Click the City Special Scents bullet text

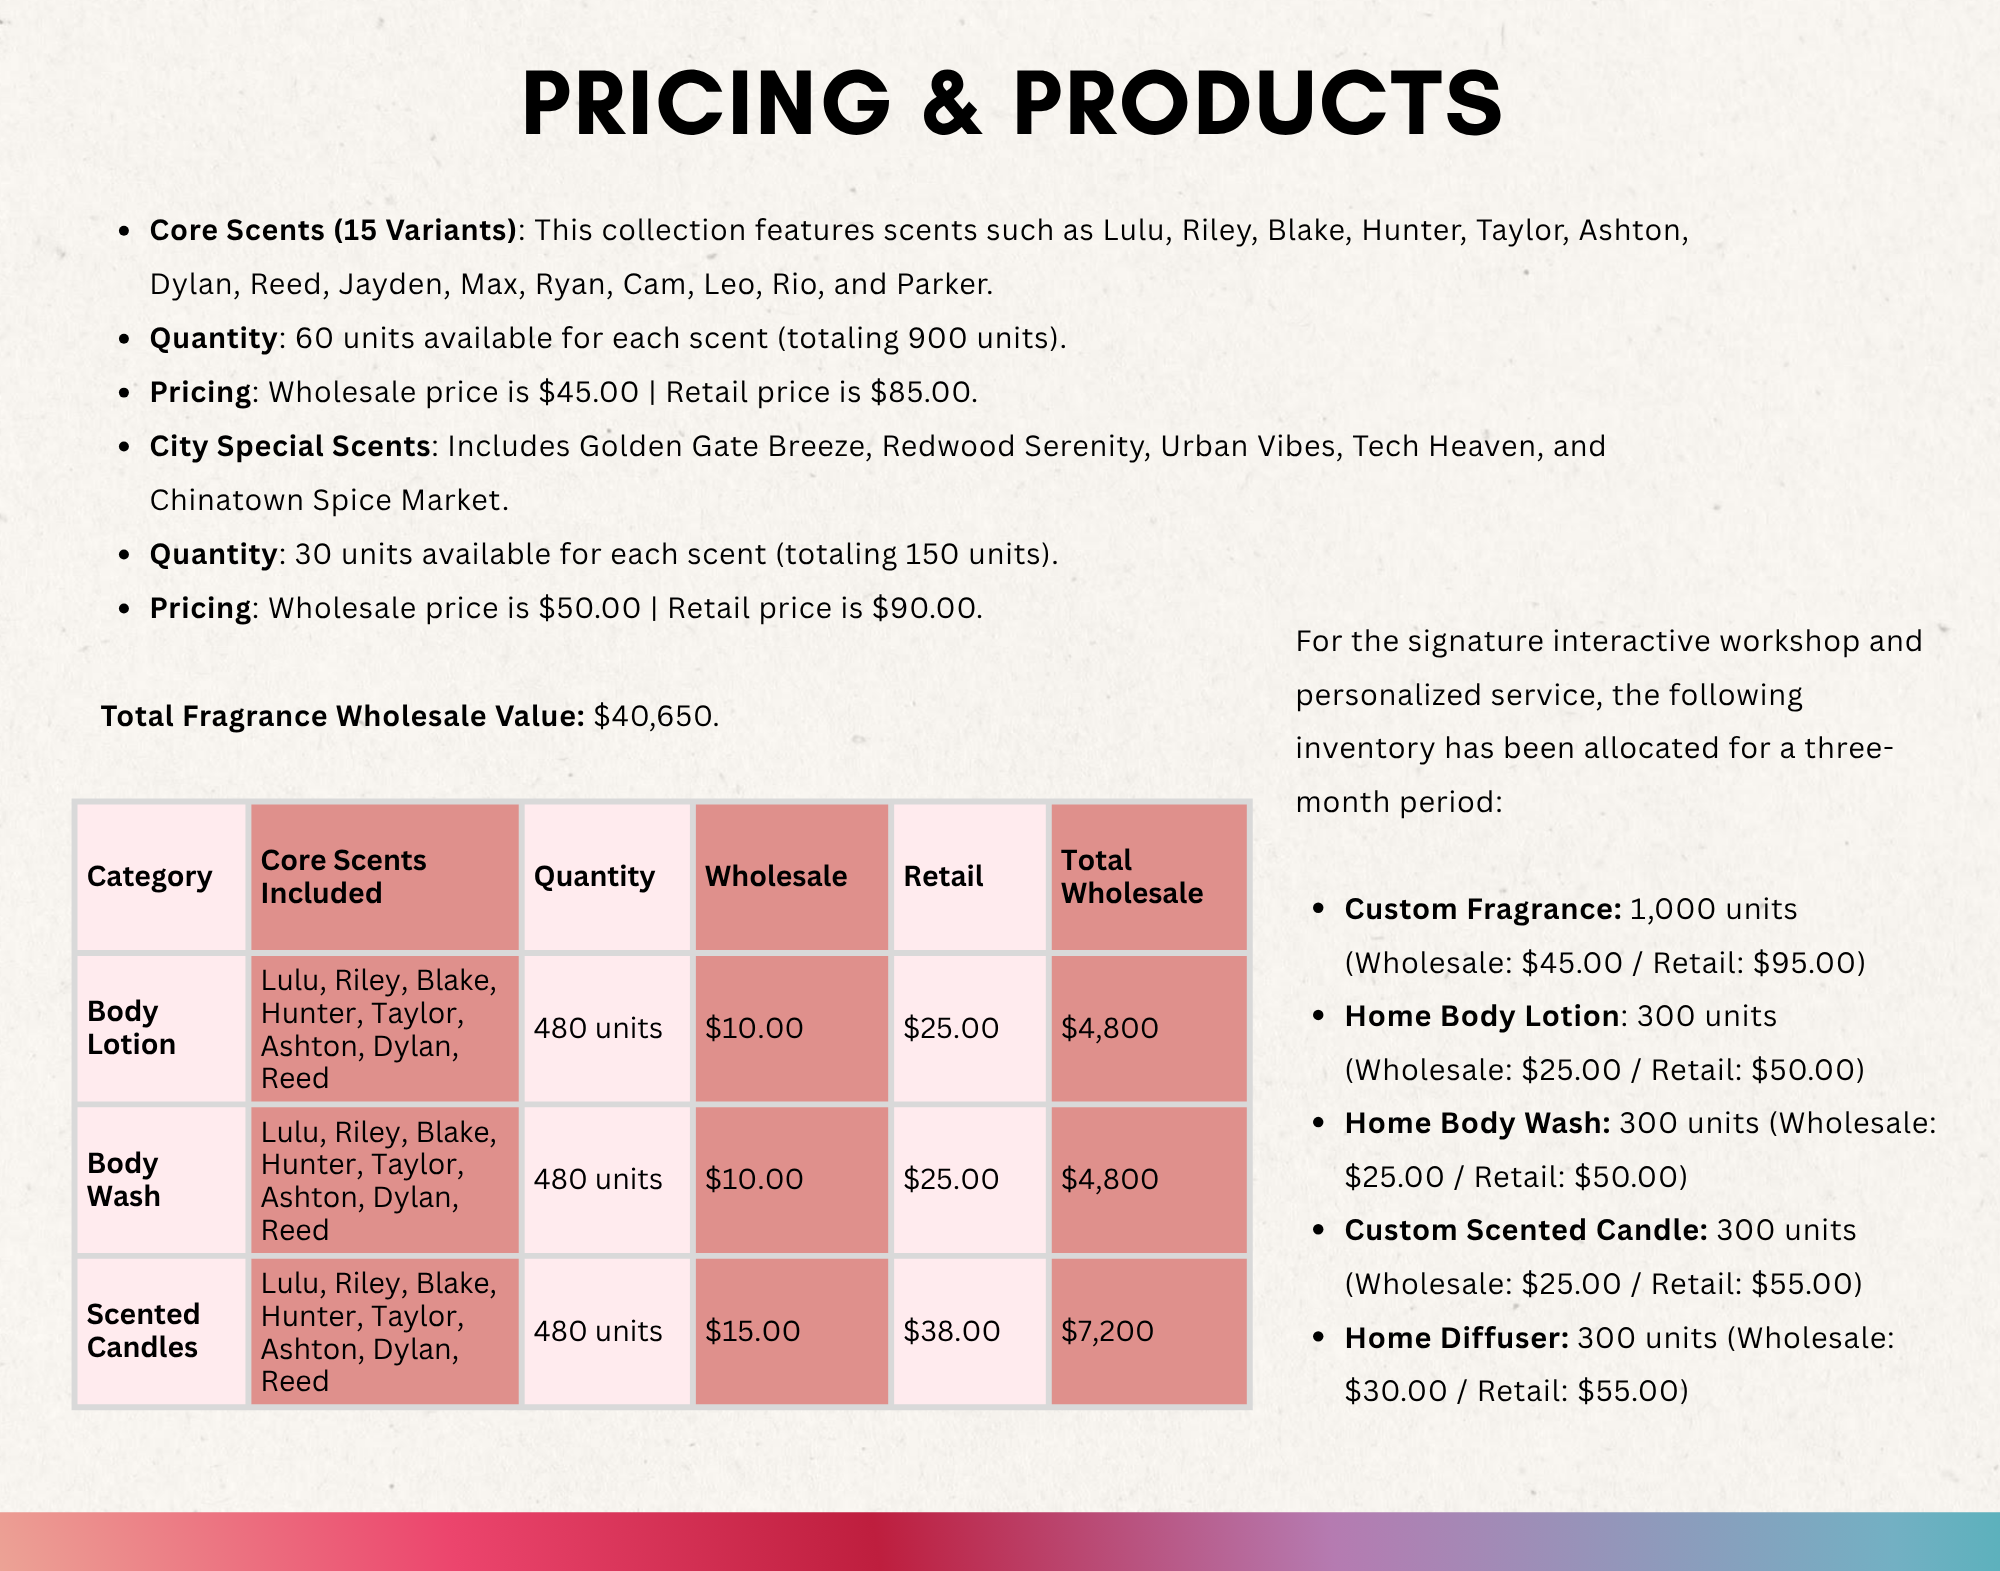click(877, 473)
